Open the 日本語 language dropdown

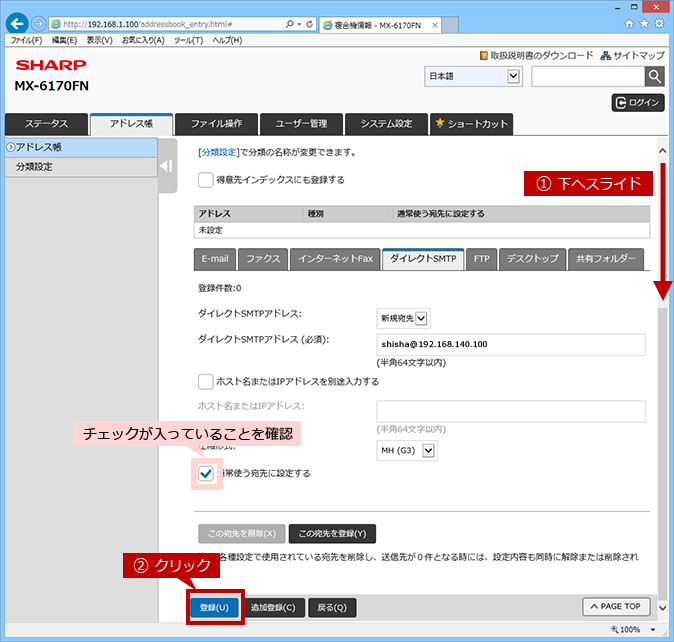(x=473, y=76)
